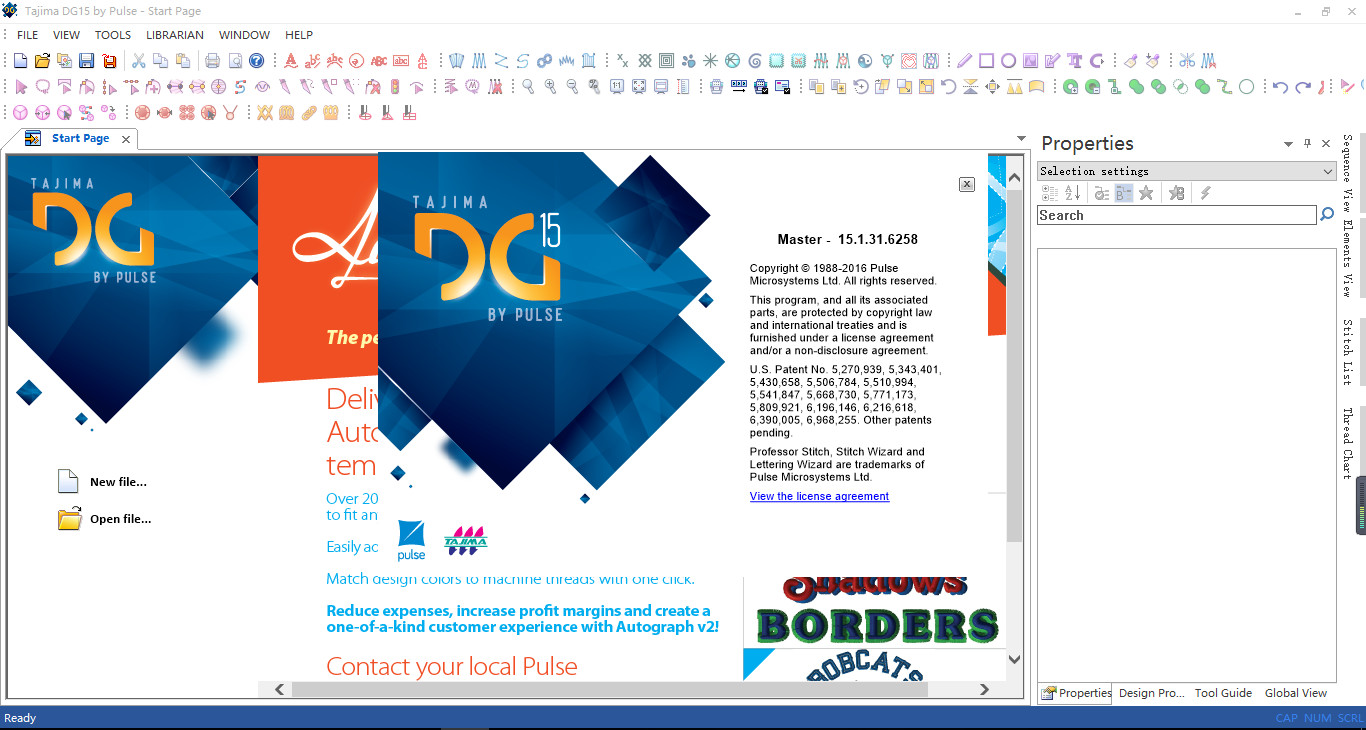Click the asterisk star stitch icon
Image resolution: width=1366 pixels, height=730 pixels.
click(x=710, y=61)
